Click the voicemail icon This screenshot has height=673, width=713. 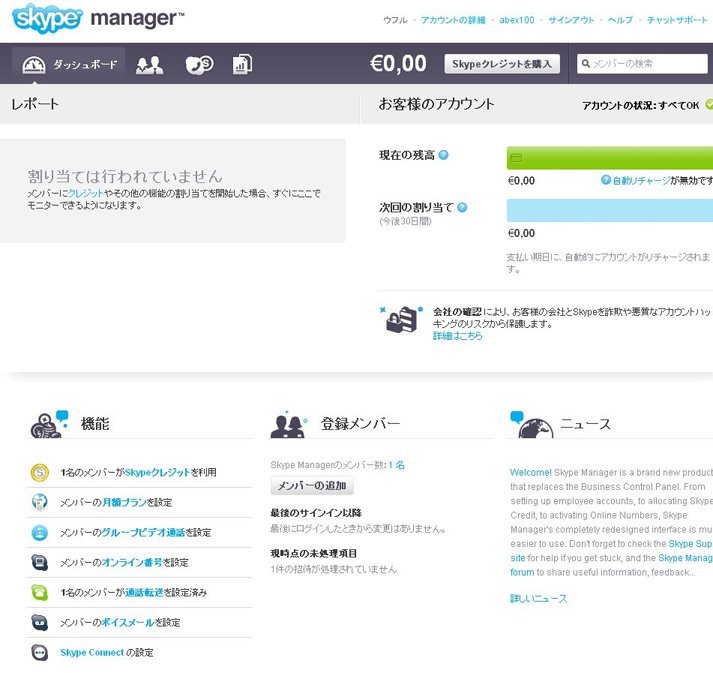pos(40,622)
